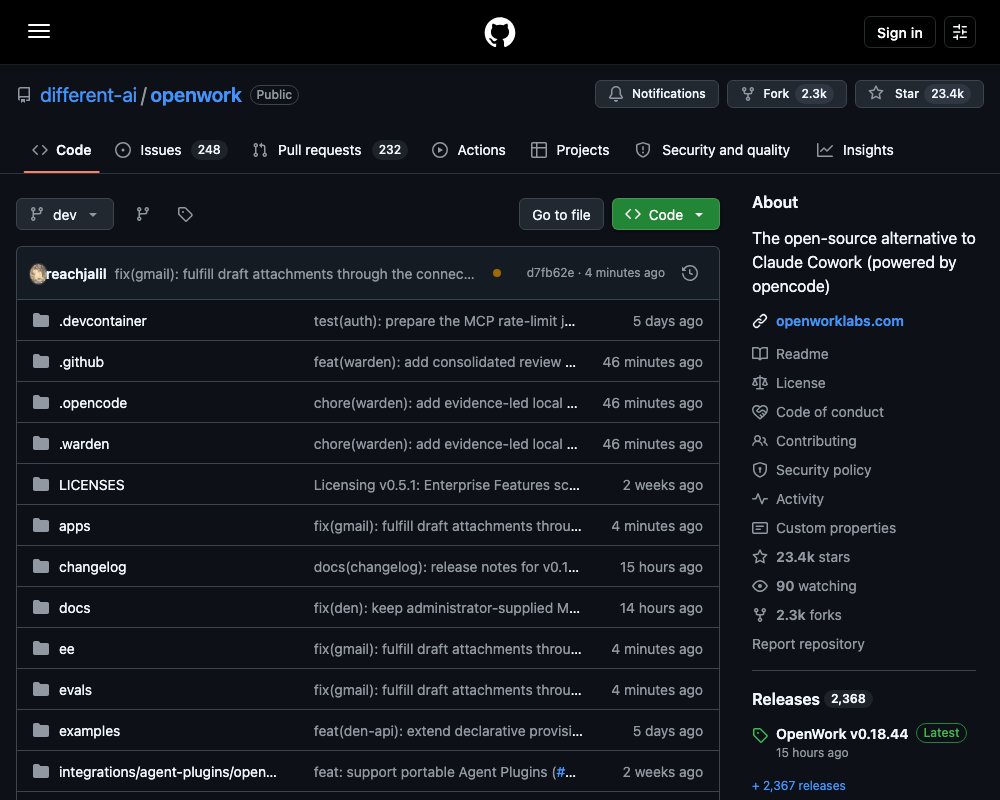Image resolution: width=1000 pixels, height=800 pixels.
Task: Open reachjalil's avatar
Action: pos(38,274)
